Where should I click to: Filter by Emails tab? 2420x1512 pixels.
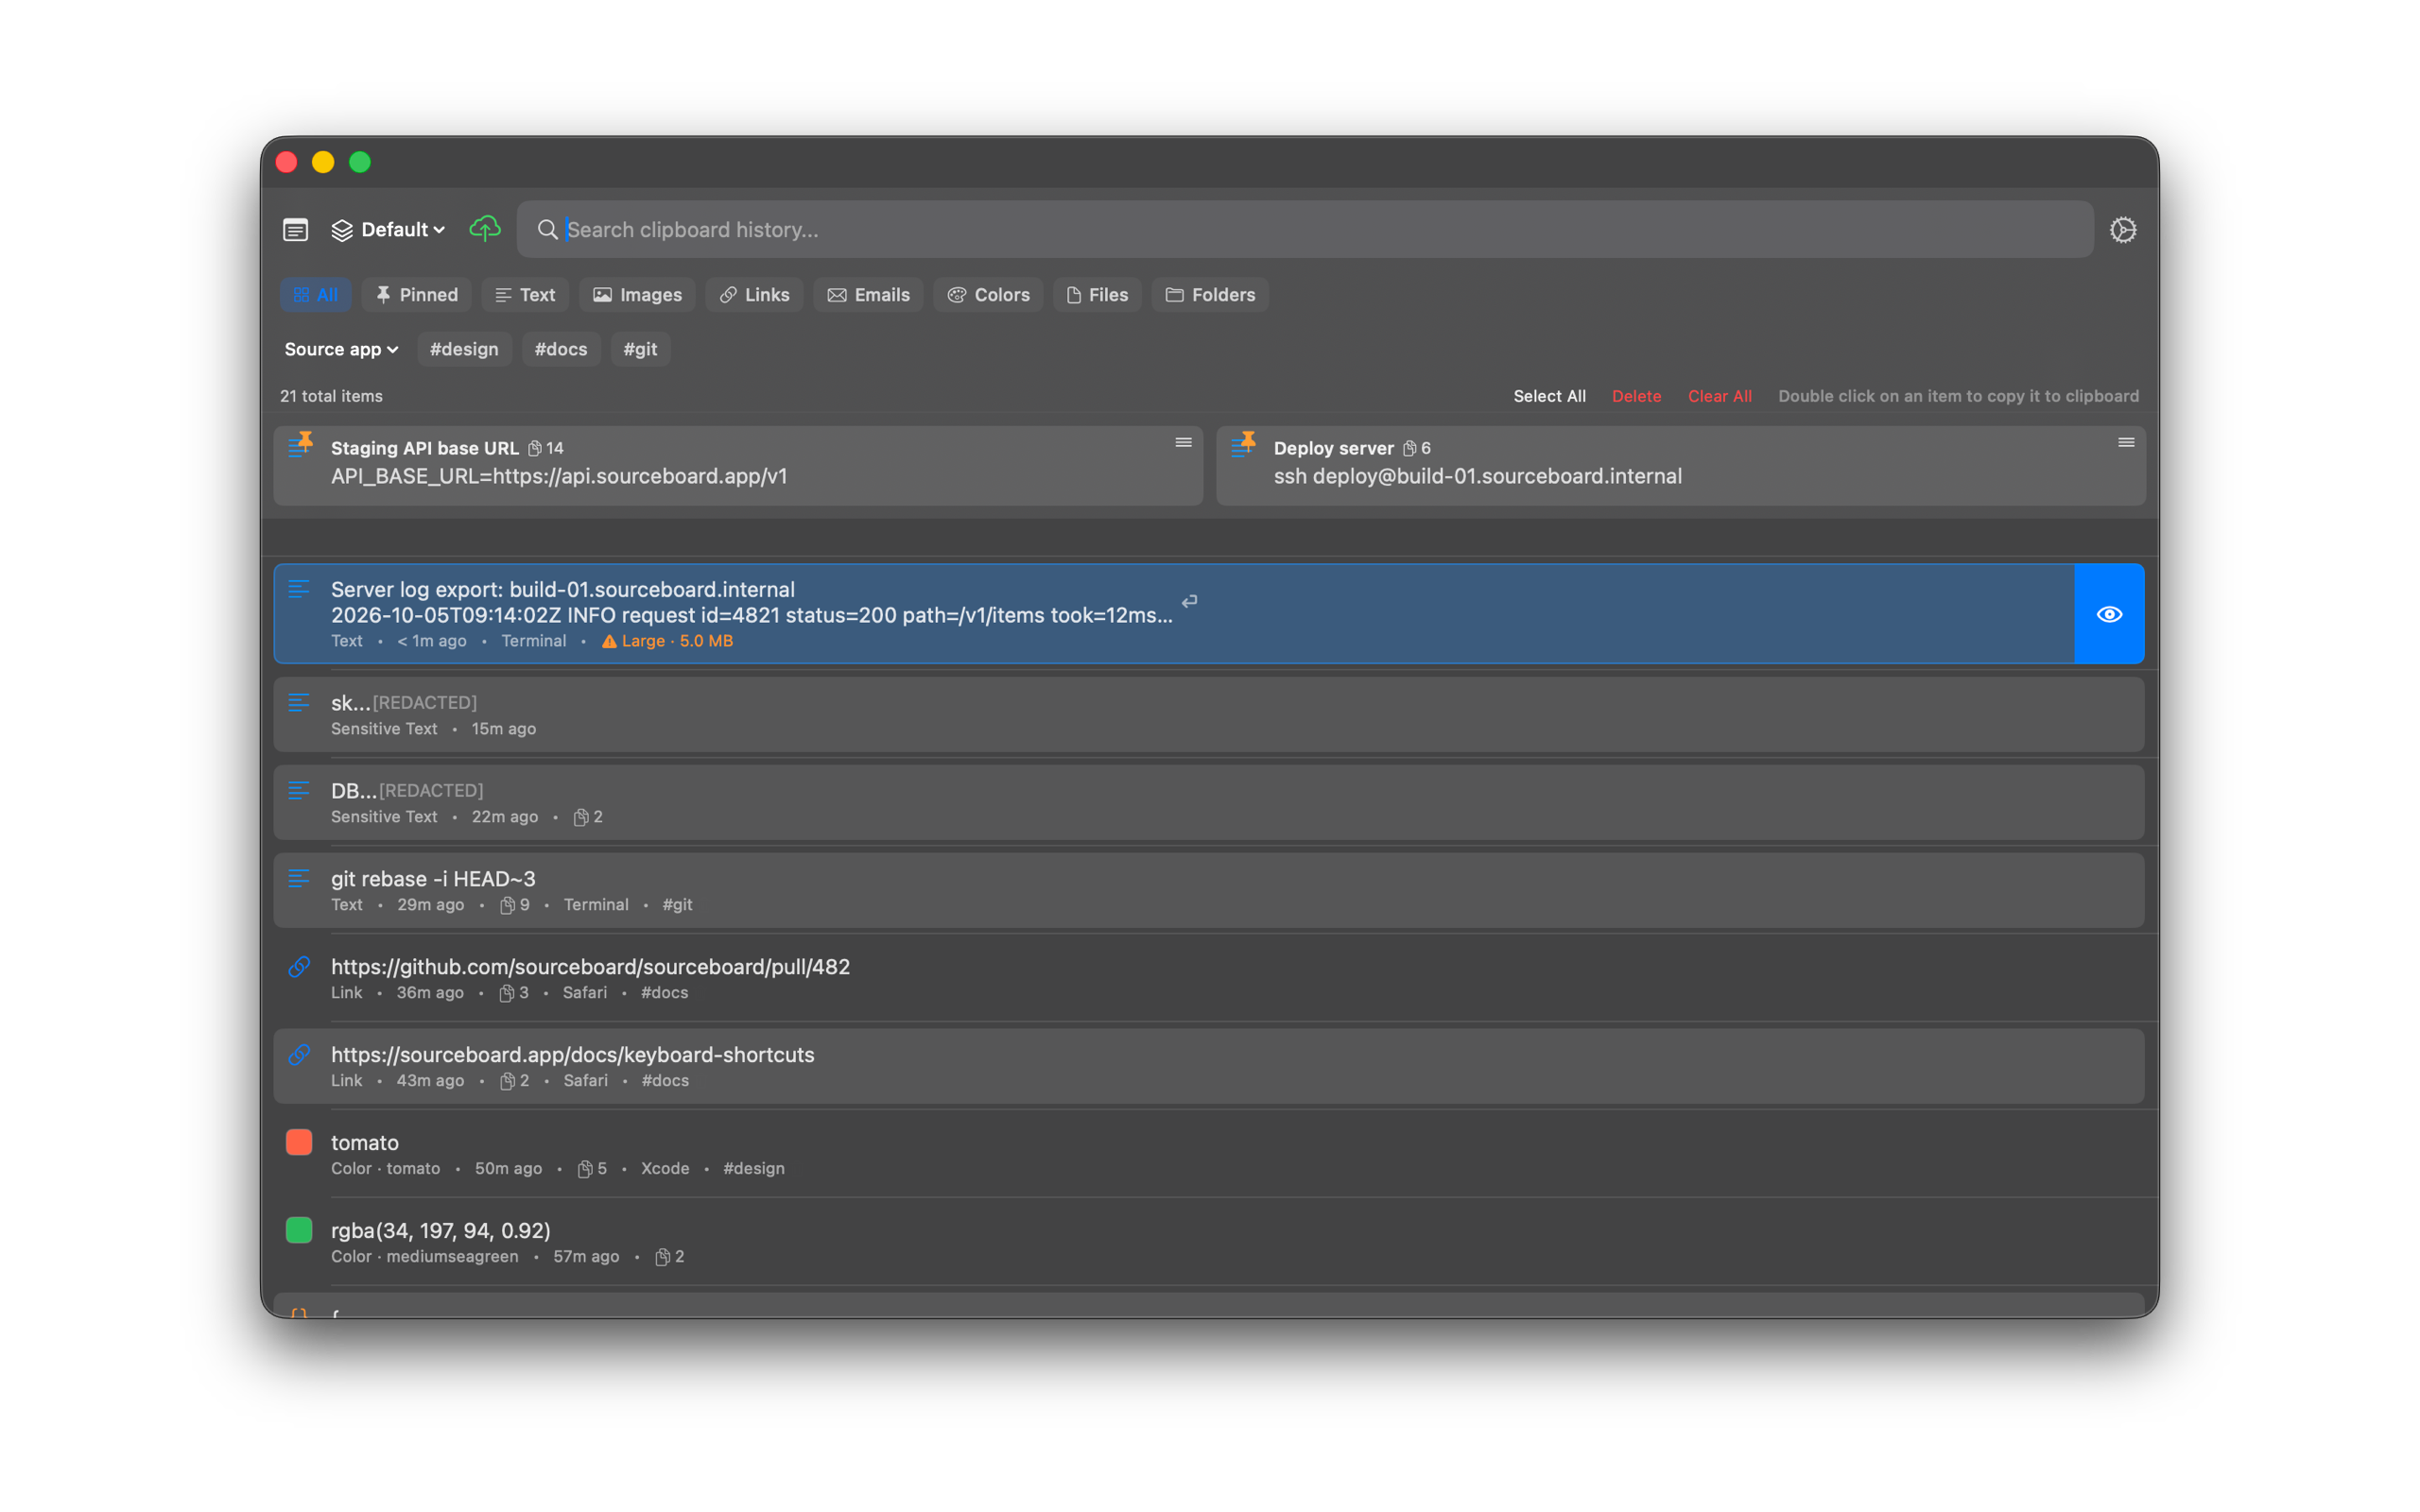click(868, 295)
